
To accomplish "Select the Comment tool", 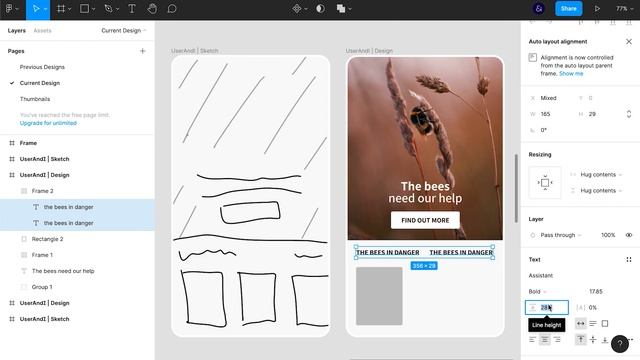I will (x=172, y=9).
